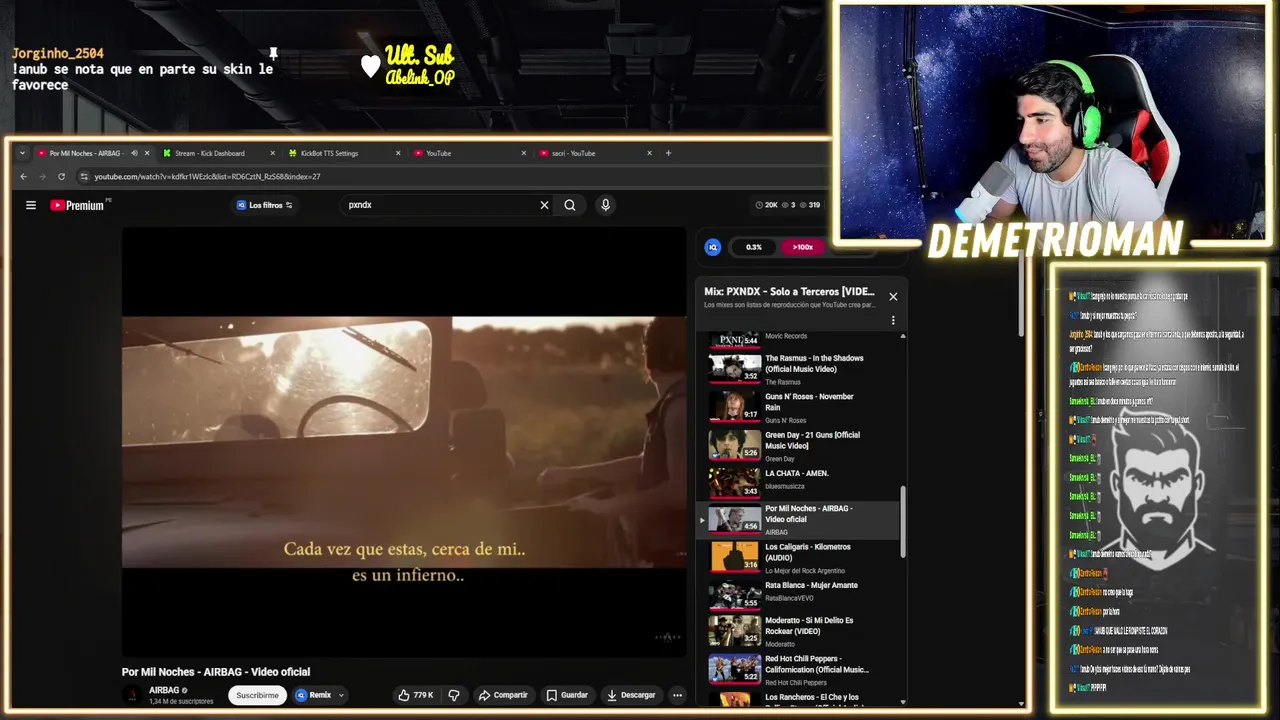Click the >100x red stat pill
The height and width of the screenshot is (720, 1280).
point(802,247)
